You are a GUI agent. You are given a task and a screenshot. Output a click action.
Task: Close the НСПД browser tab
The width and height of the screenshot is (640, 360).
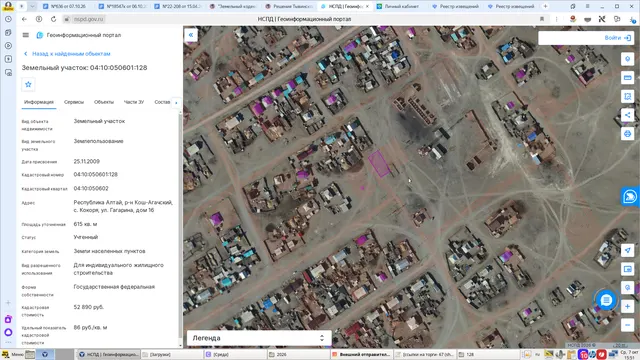[367, 6]
